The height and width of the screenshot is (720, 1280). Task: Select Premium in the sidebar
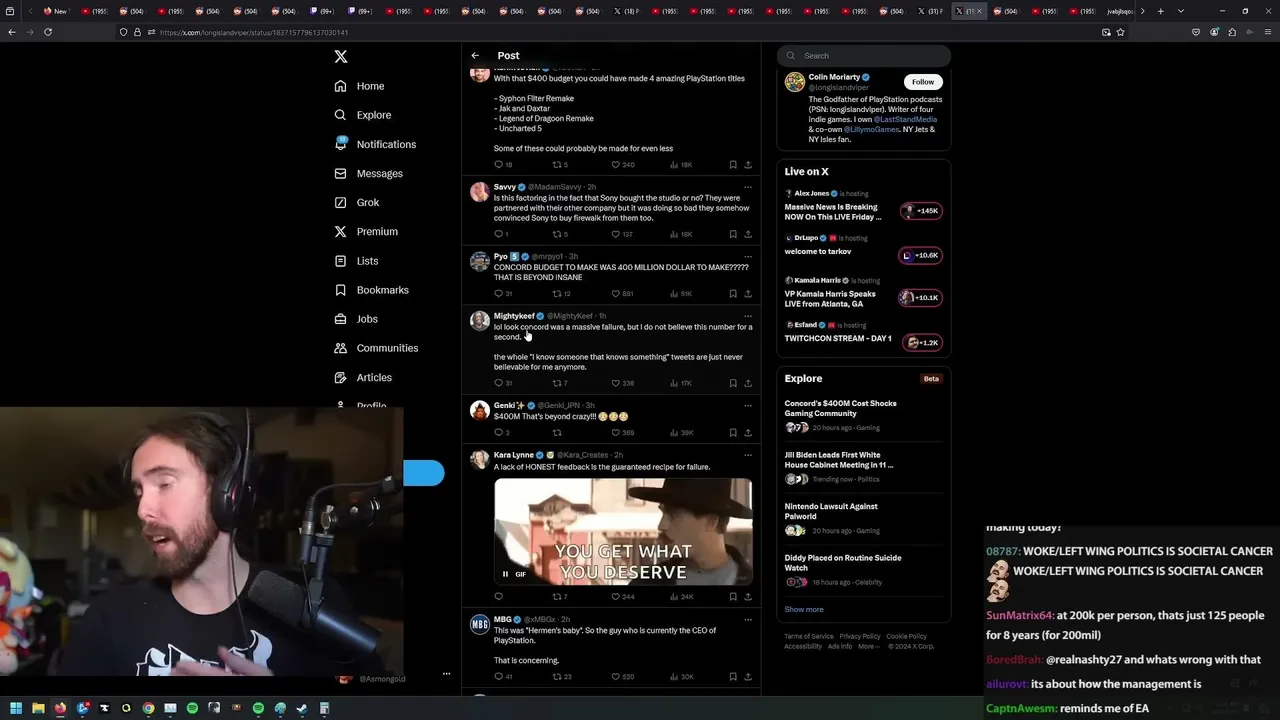[366, 231]
